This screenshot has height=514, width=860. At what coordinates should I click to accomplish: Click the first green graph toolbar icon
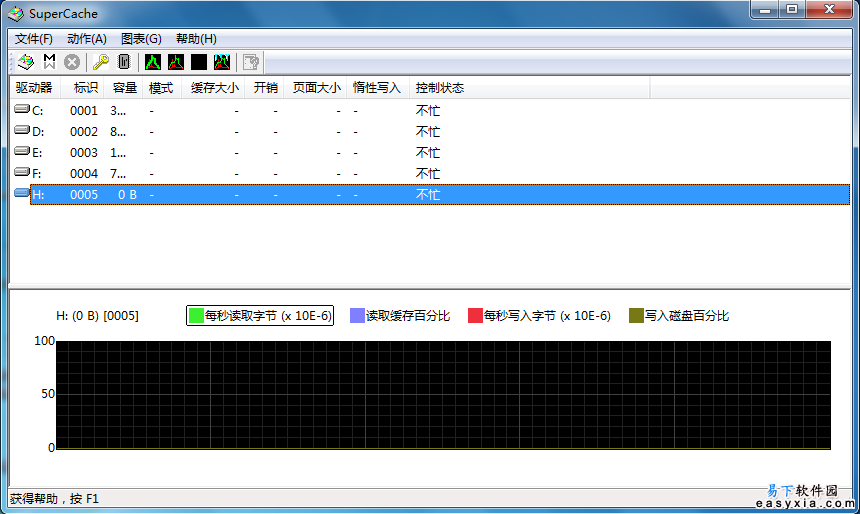[152, 62]
